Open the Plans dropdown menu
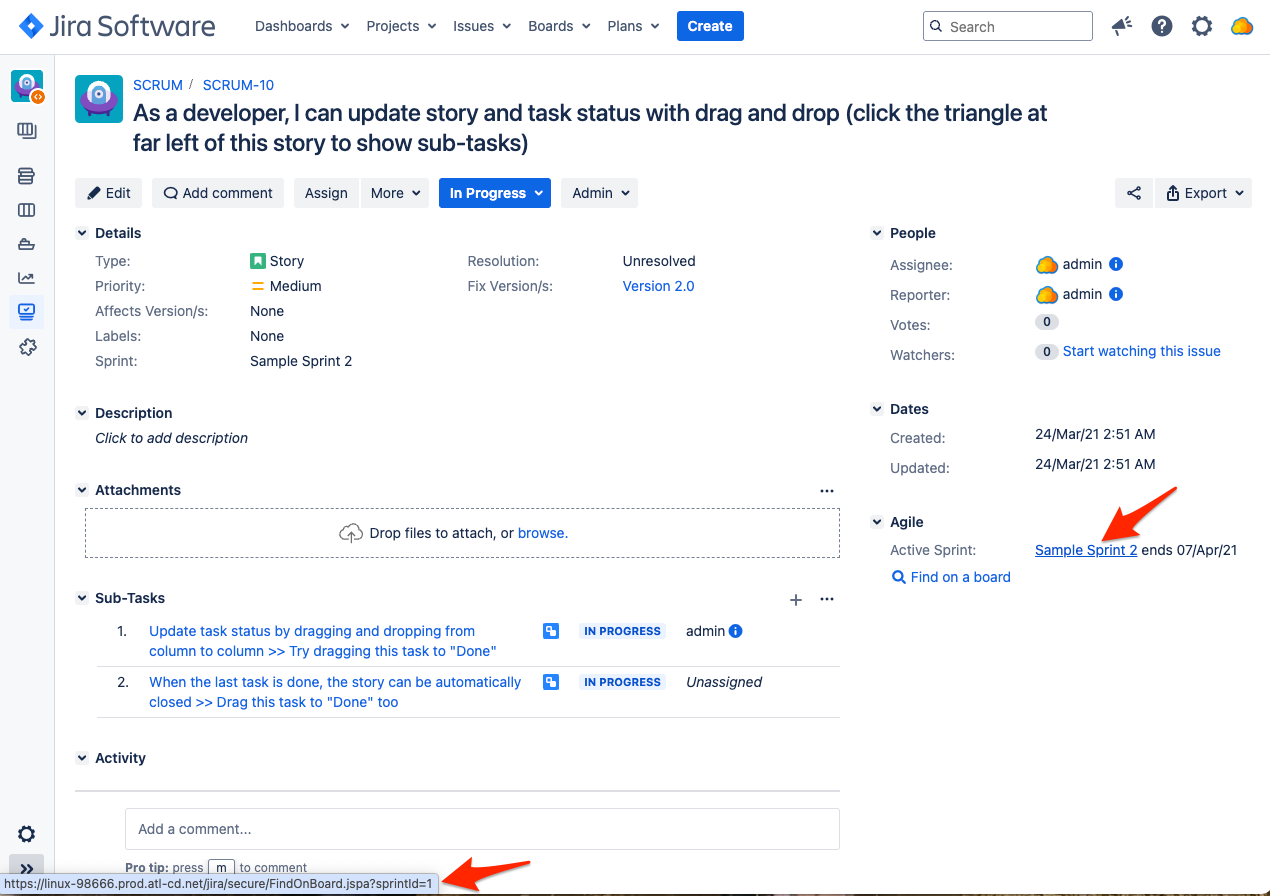 (633, 26)
